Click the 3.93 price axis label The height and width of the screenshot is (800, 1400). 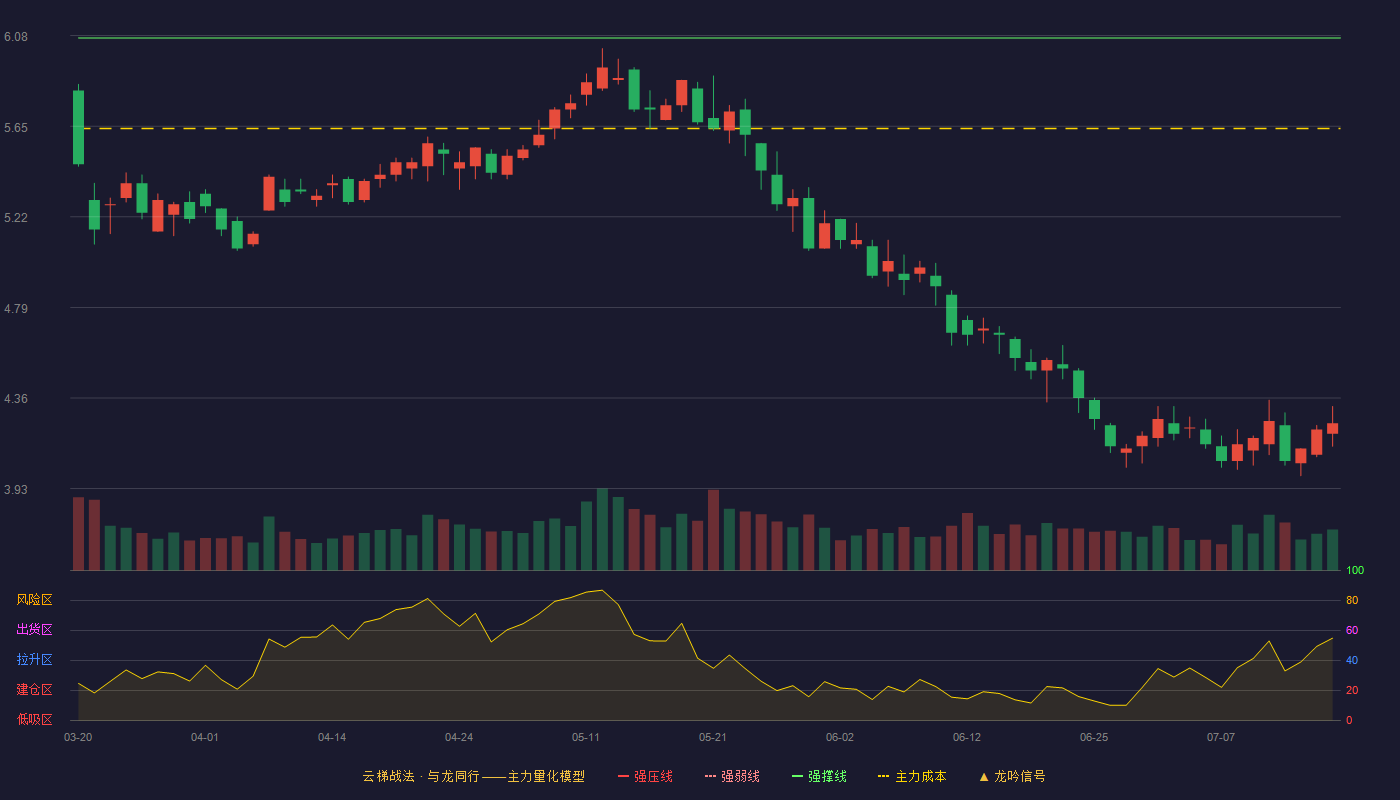(16, 490)
